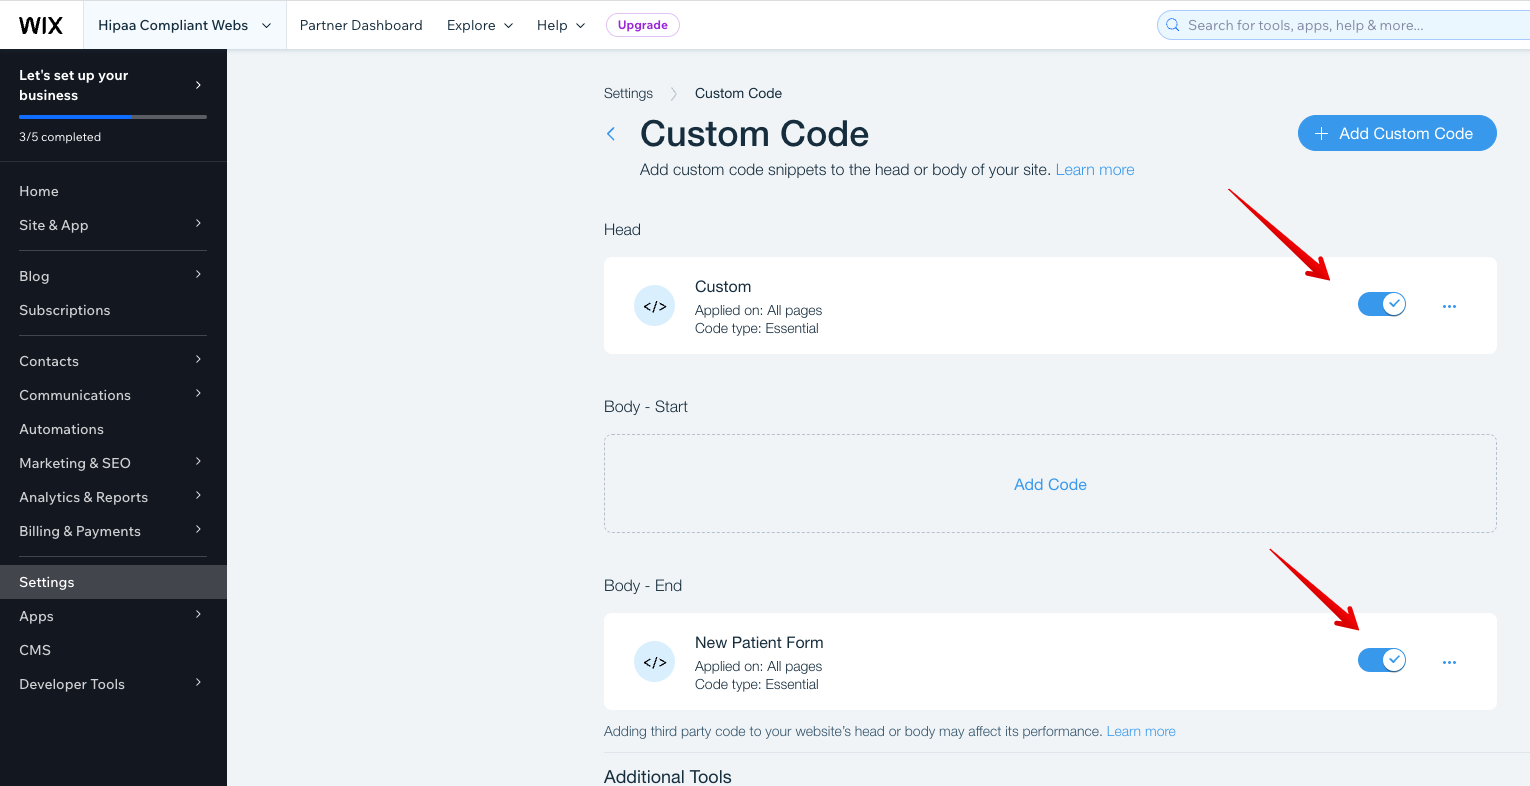Screen dimensions: 1530x786
Task: Open the Hipaa Compliant Webs site dropdown
Action: click(x=184, y=25)
